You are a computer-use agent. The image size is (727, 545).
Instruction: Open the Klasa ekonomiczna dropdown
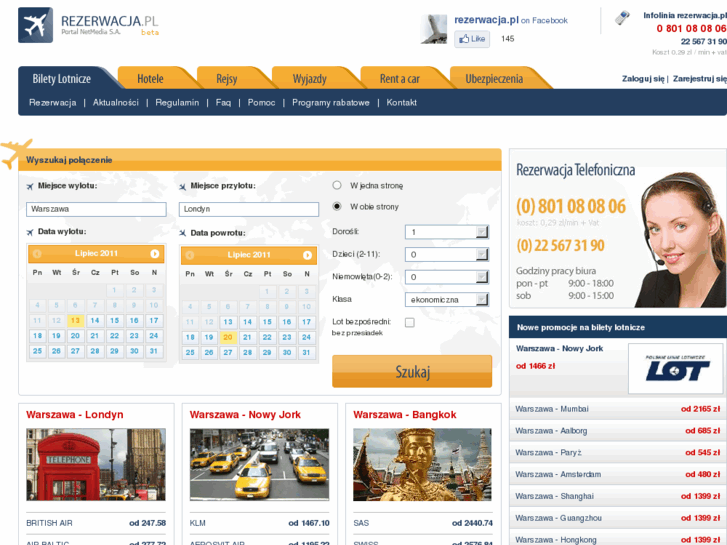tap(446, 300)
